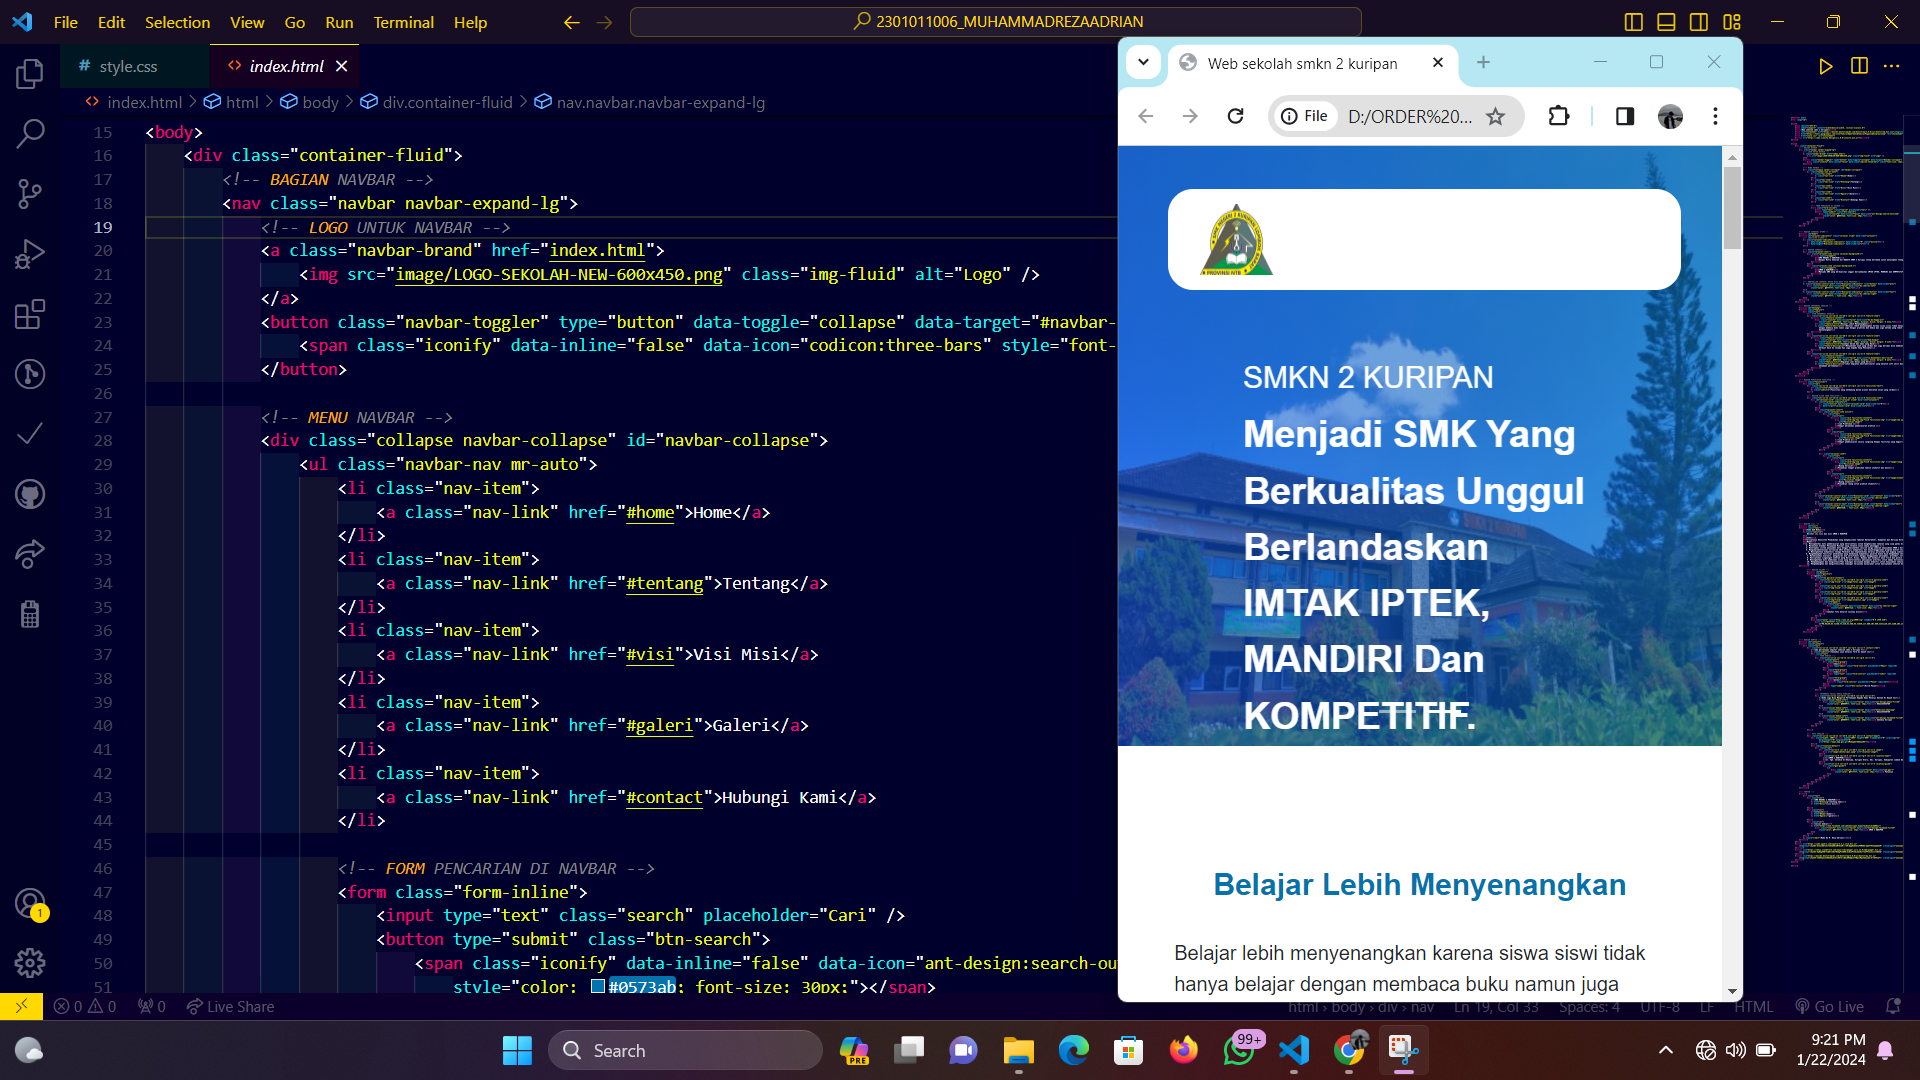Image resolution: width=1920 pixels, height=1080 pixels.
Task: Open the Search view in activity bar
Action: pyautogui.click(x=30, y=133)
